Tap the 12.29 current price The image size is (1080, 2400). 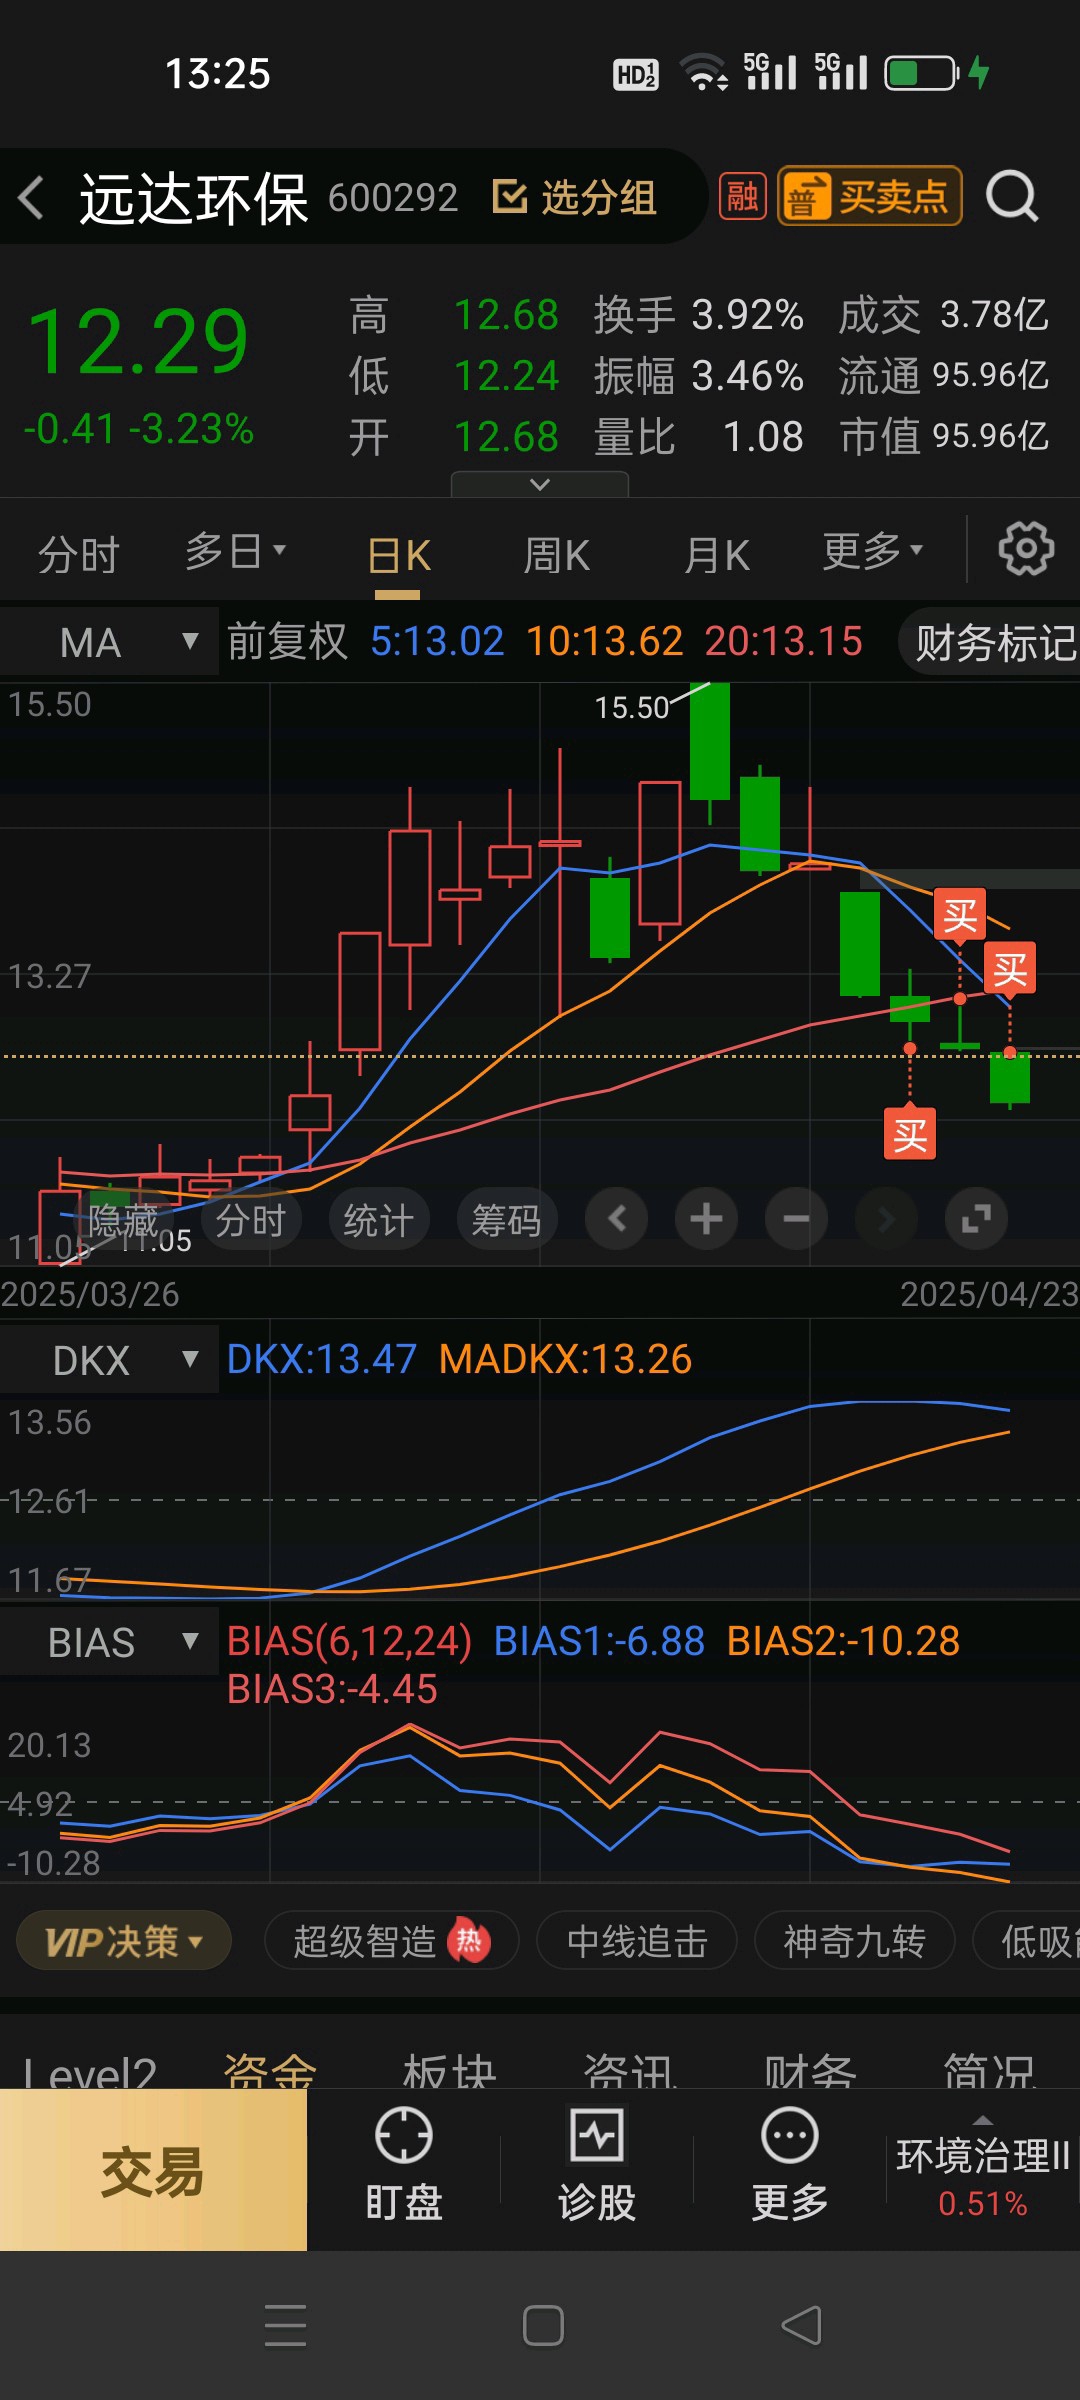tap(139, 342)
